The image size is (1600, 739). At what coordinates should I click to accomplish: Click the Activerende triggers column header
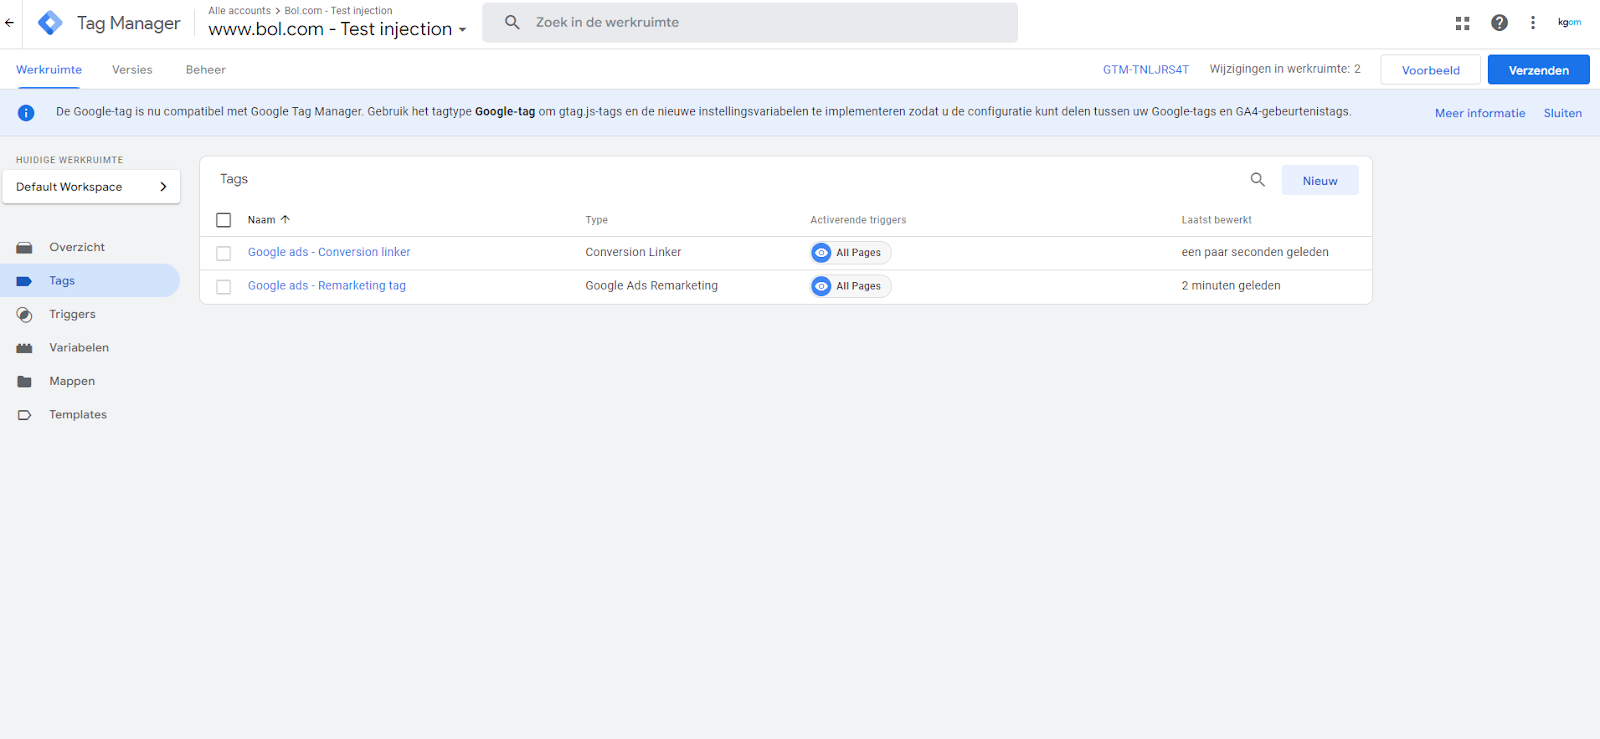point(858,220)
